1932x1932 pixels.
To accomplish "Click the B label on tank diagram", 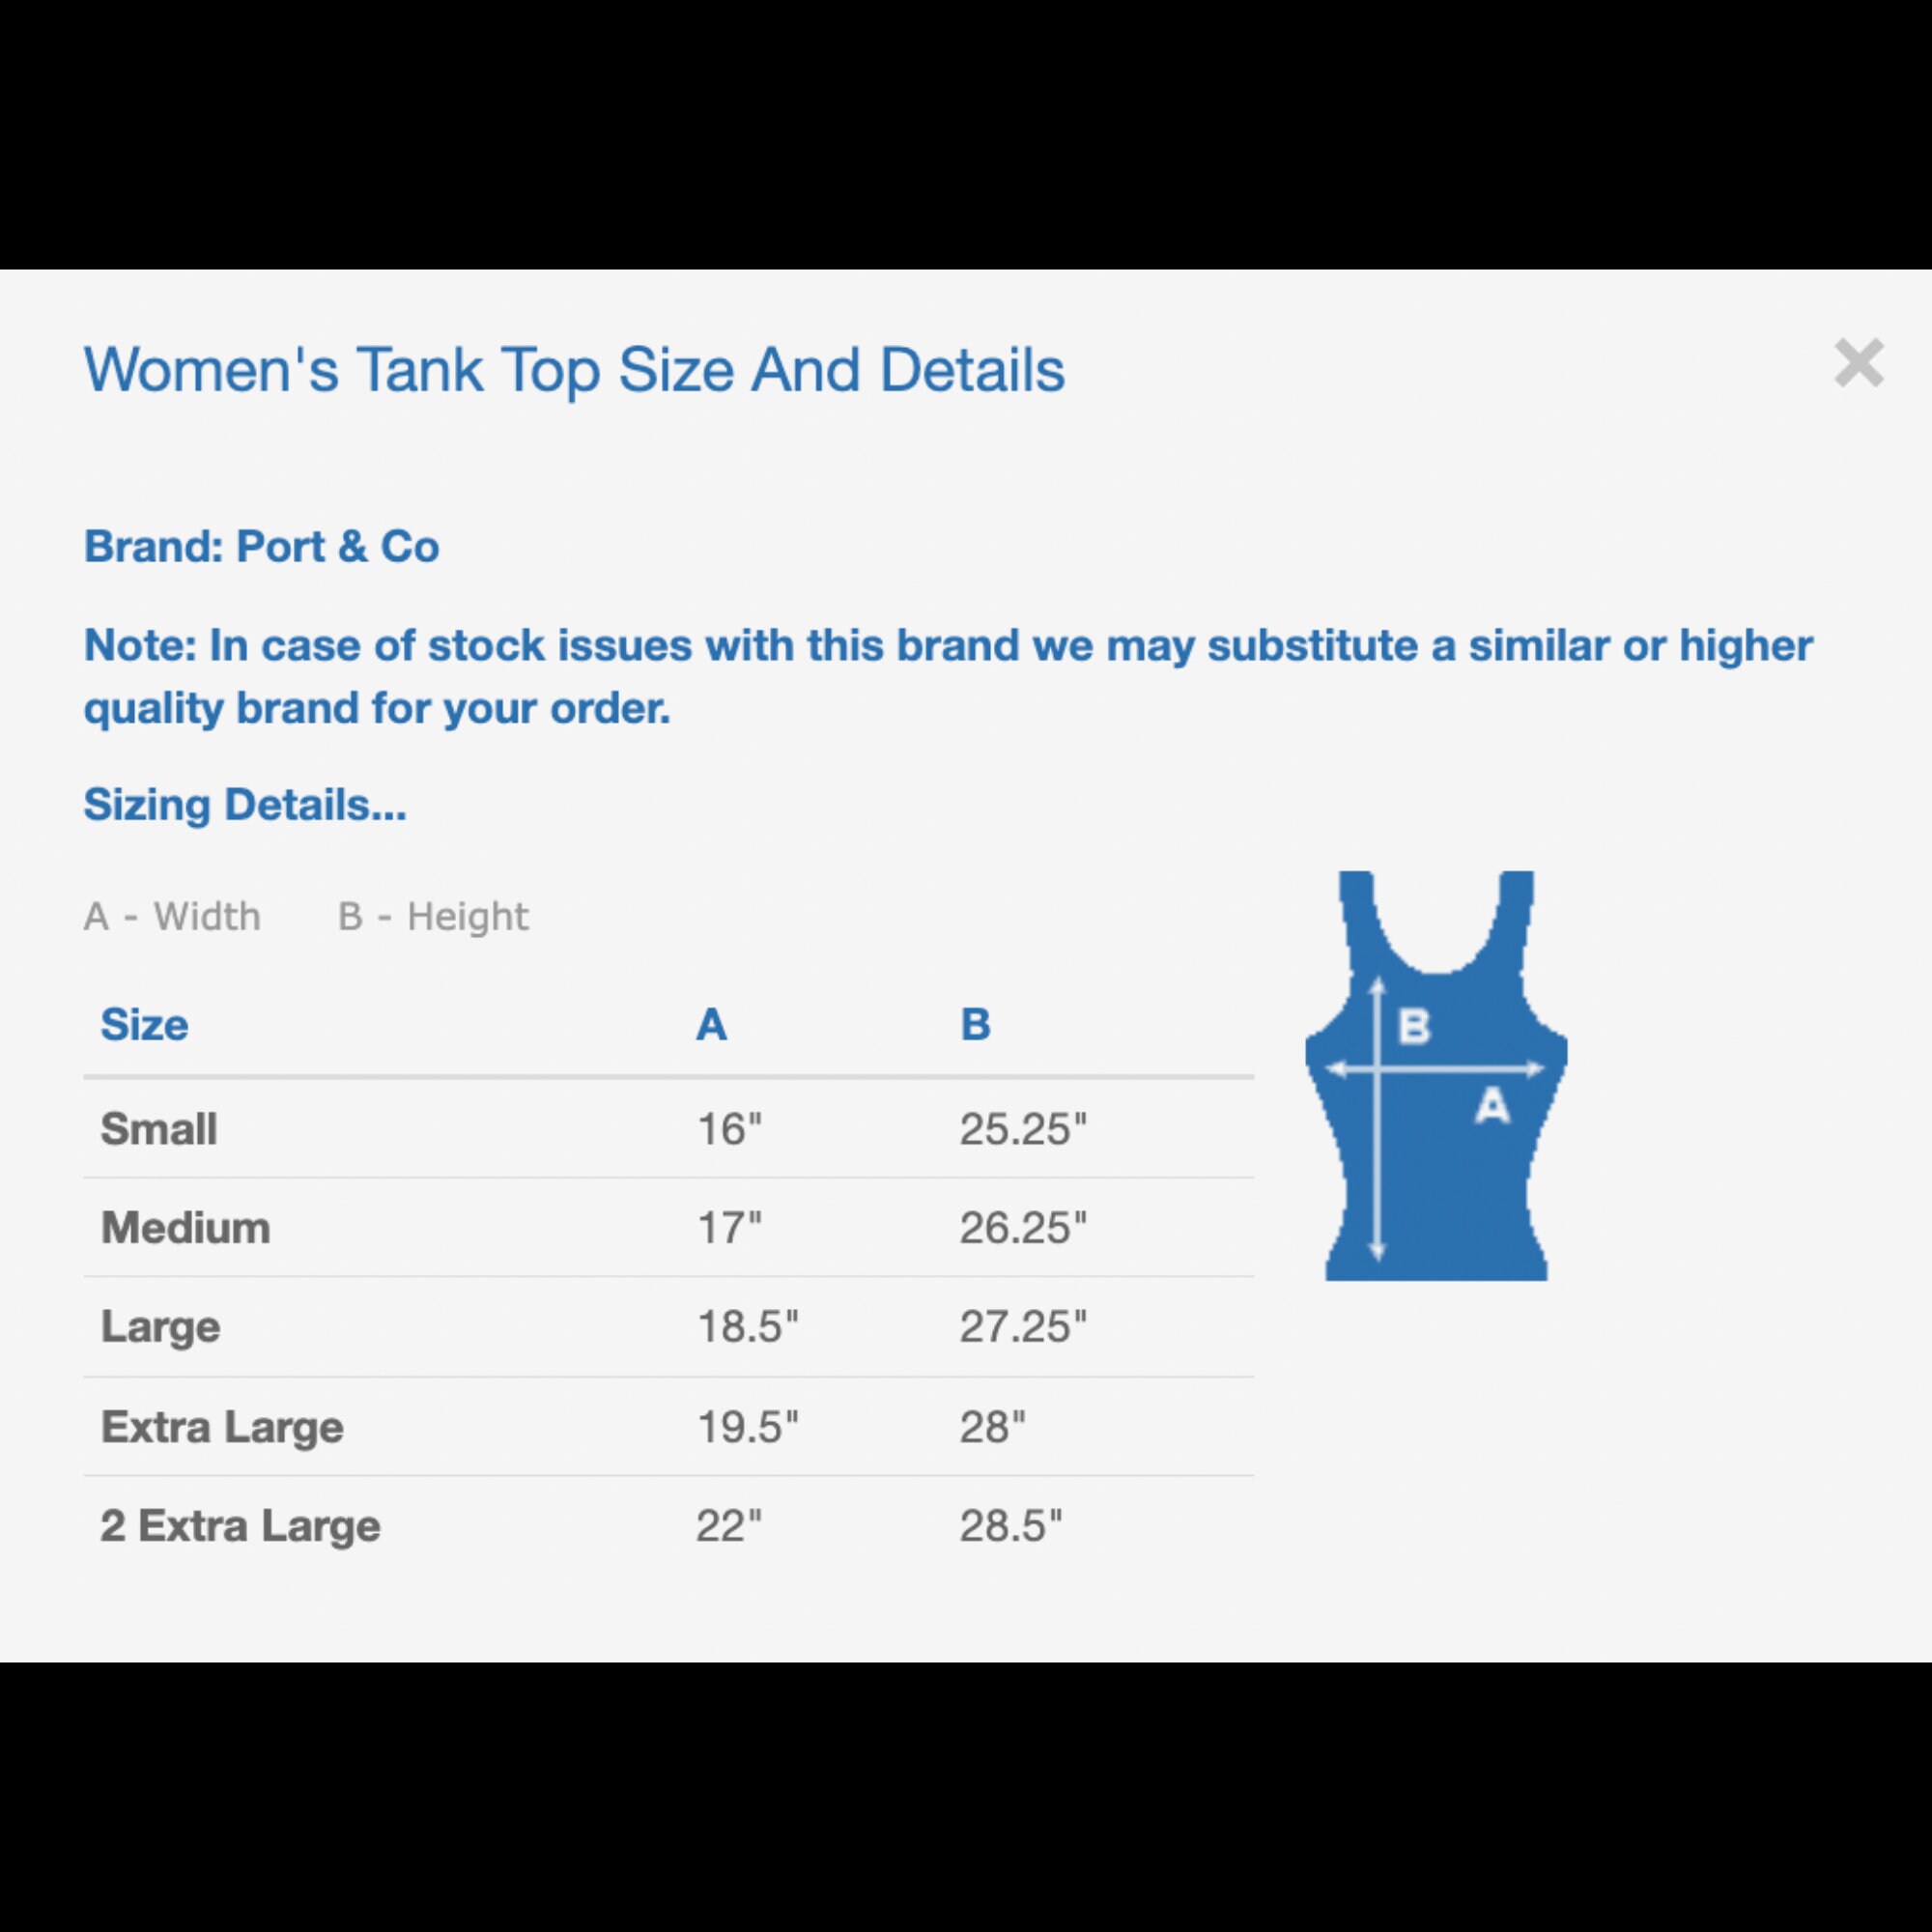I will tap(1414, 1025).
